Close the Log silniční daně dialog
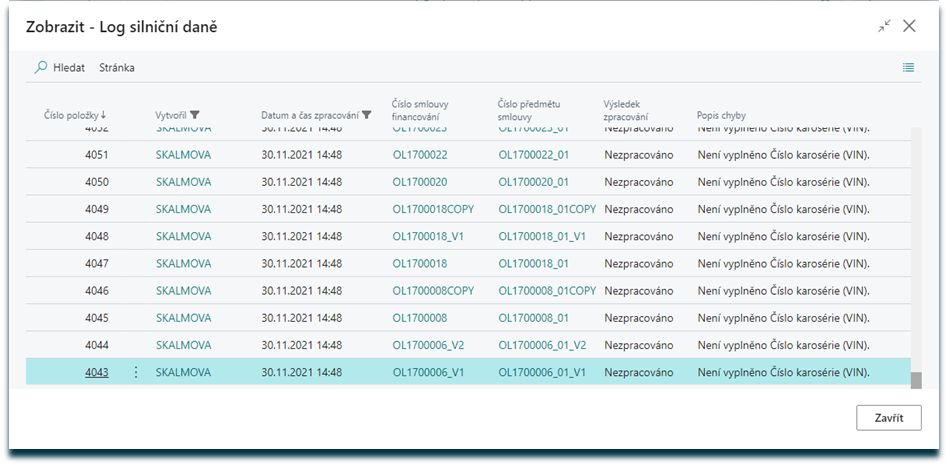This screenshot has height=466, width=948. (909, 27)
